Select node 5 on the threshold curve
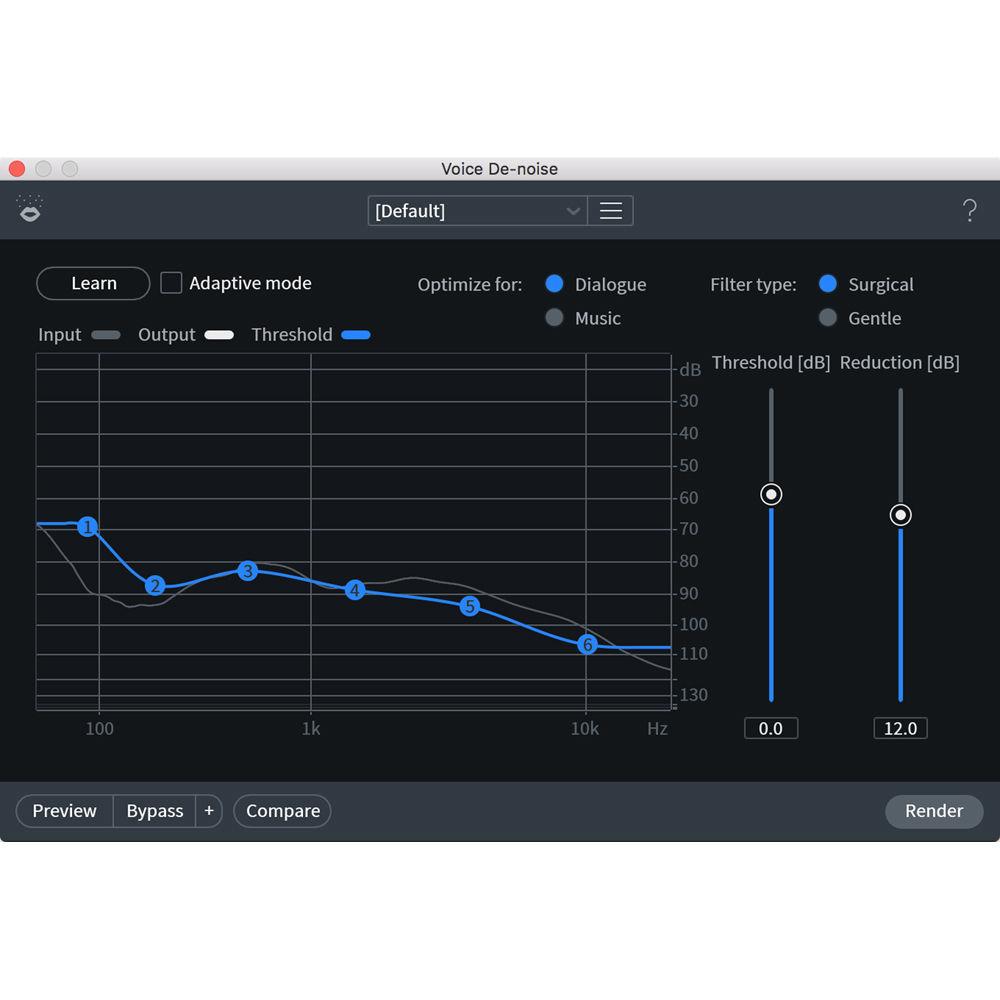The width and height of the screenshot is (1000, 1000). [469, 606]
